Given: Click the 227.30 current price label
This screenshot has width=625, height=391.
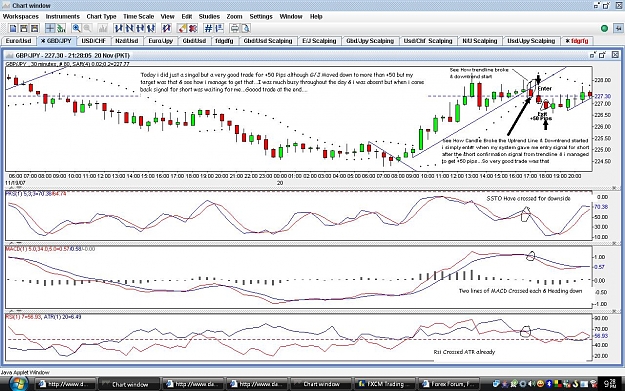Looking at the screenshot, I should (602, 96).
